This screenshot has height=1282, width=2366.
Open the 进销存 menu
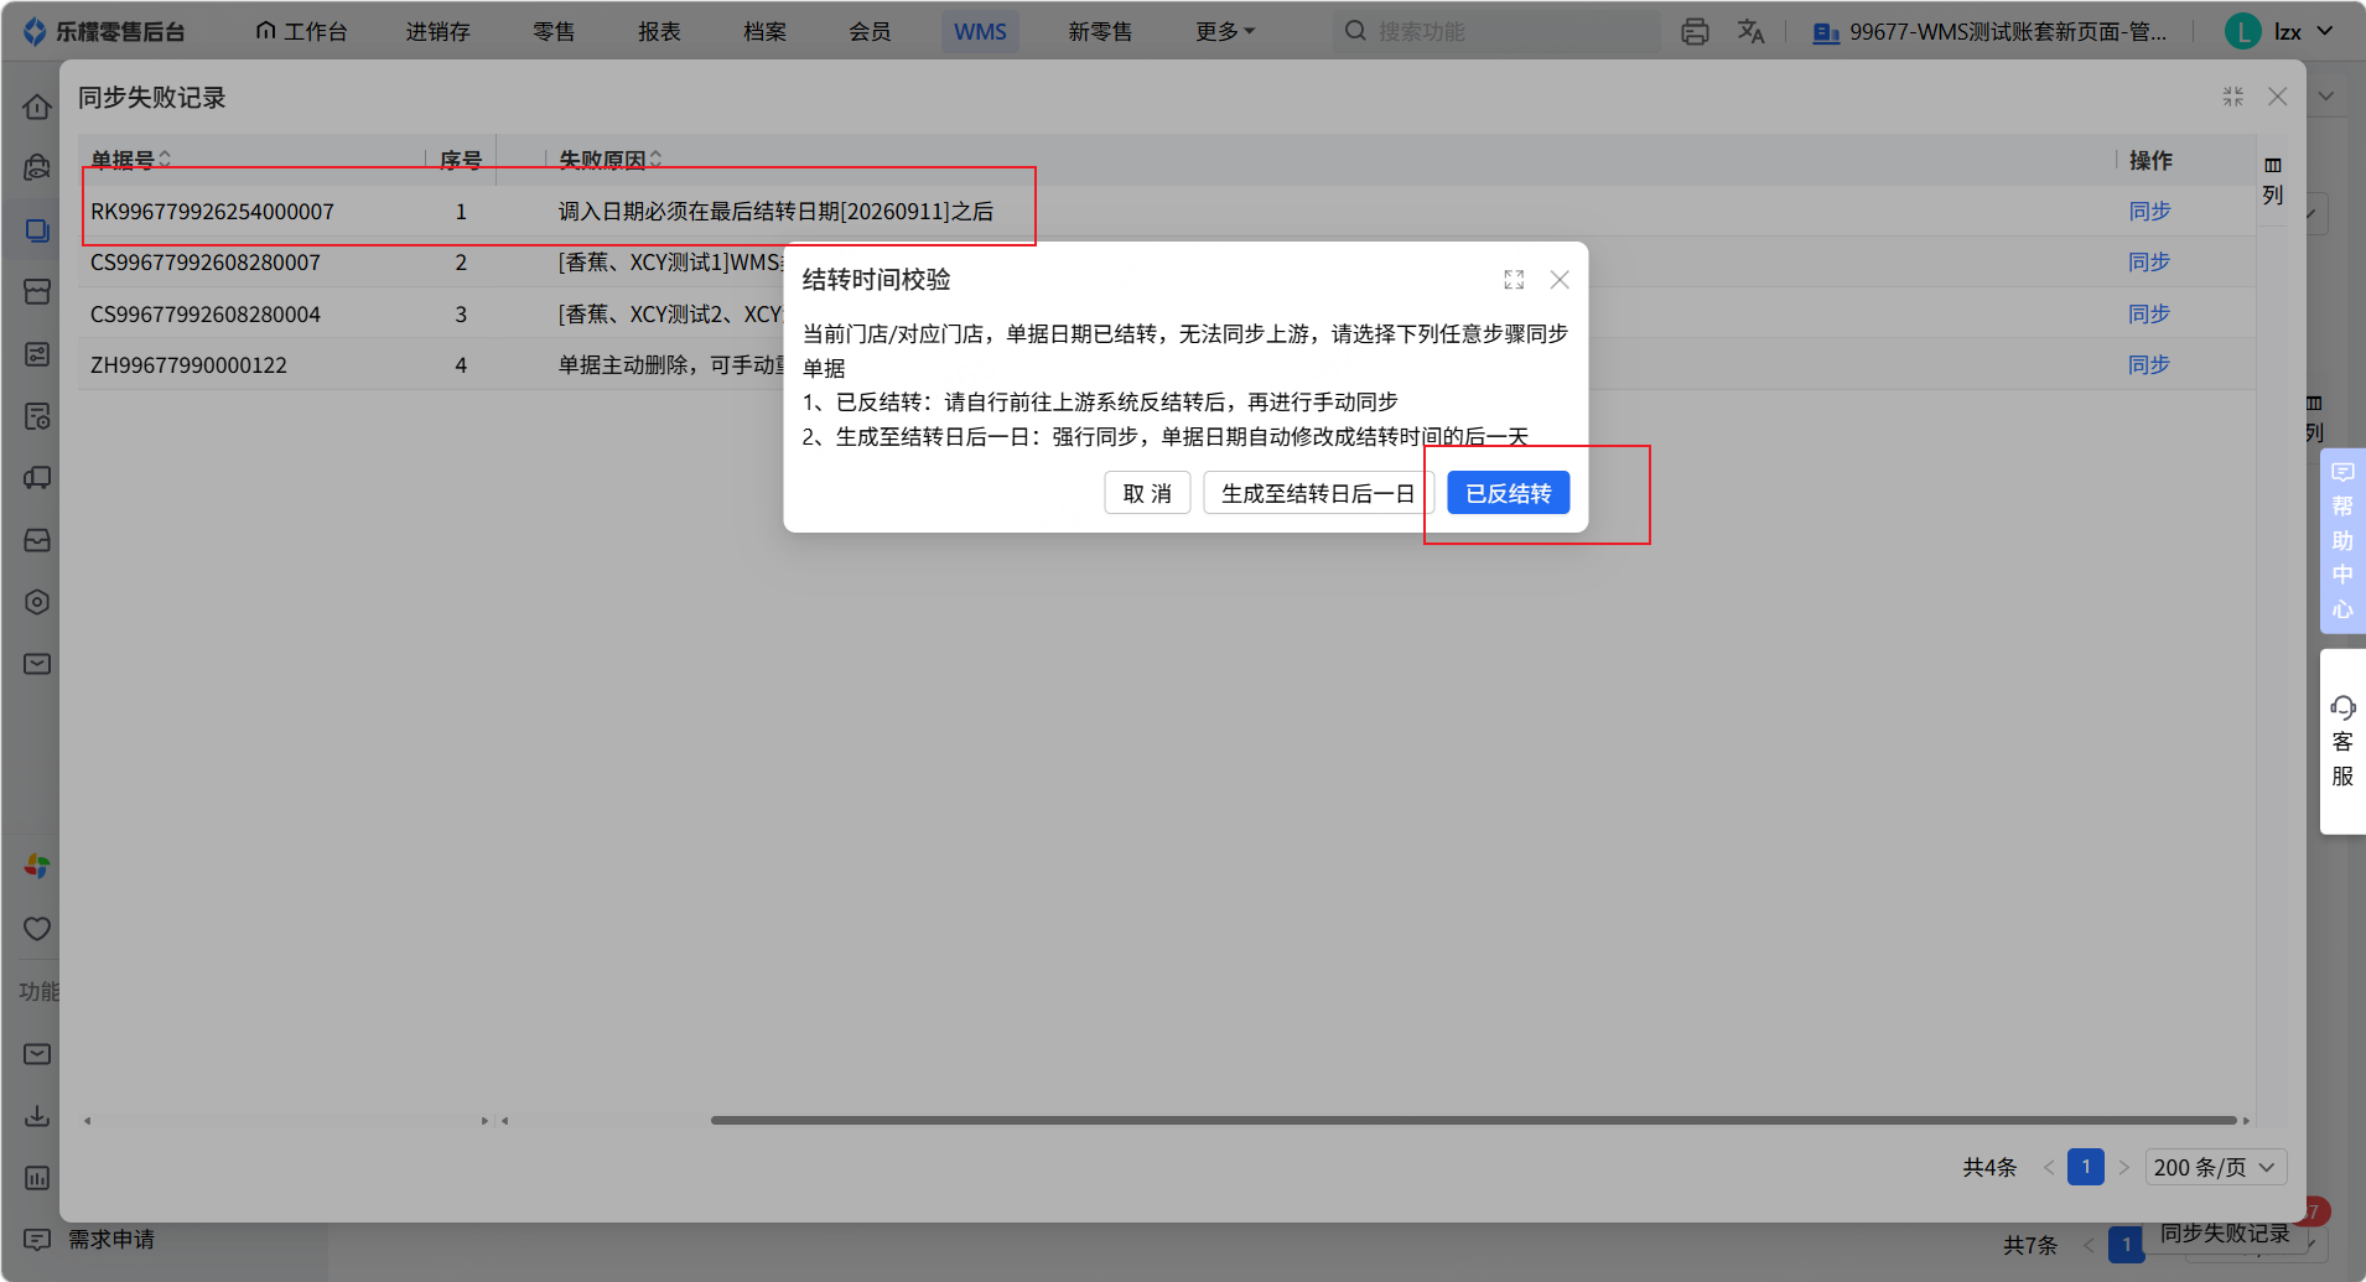[438, 32]
